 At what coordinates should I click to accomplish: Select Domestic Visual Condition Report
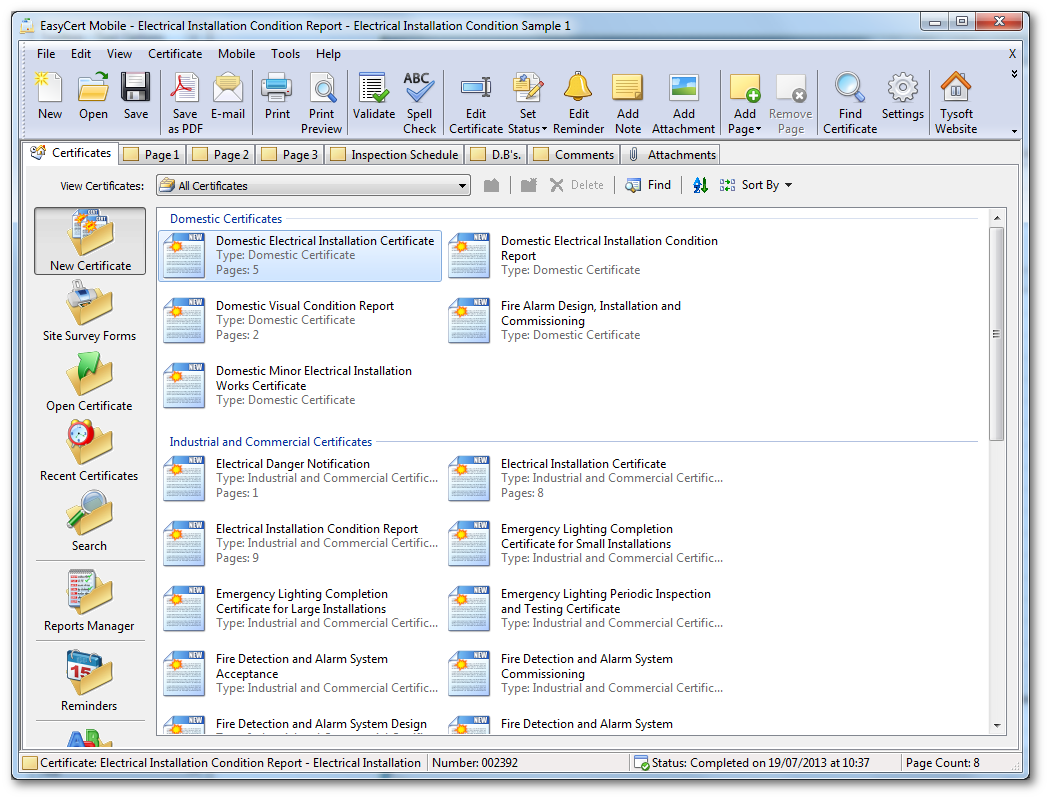pos(300,321)
